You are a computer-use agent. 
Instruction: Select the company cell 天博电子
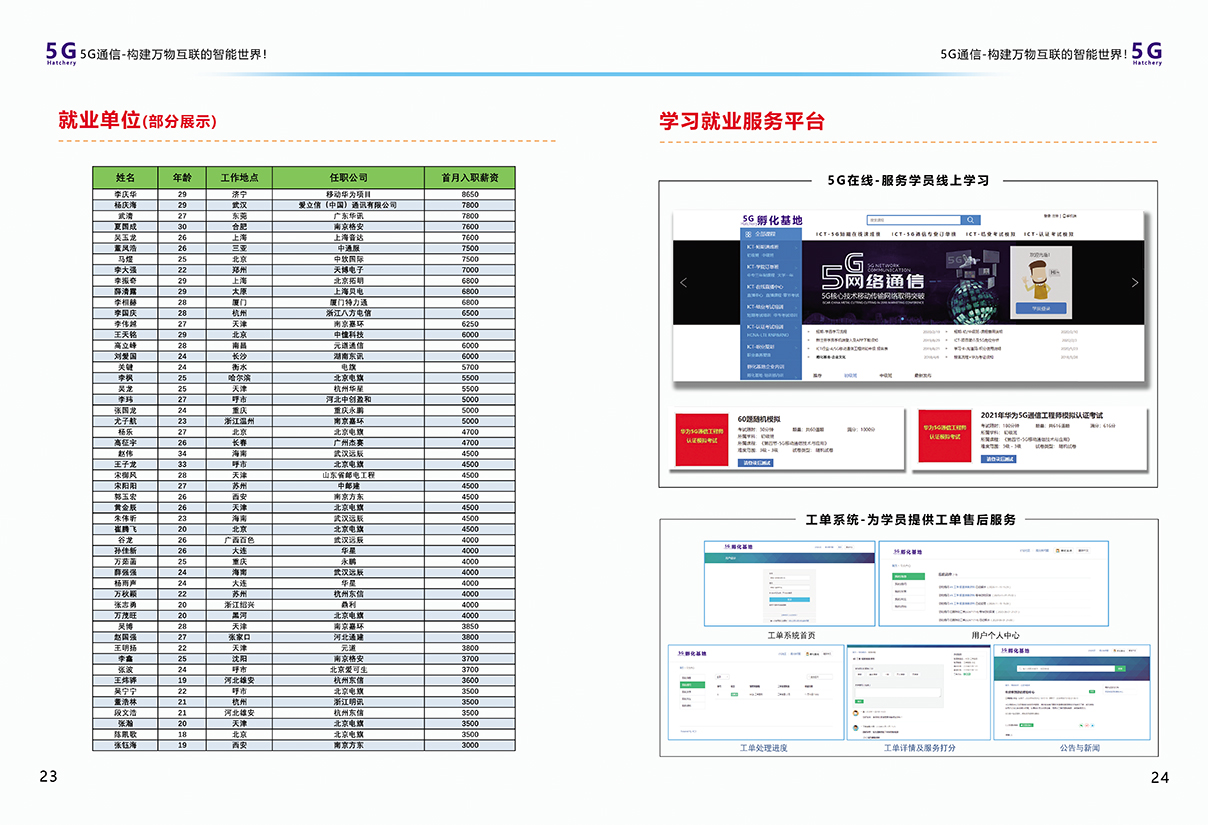[349, 270]
